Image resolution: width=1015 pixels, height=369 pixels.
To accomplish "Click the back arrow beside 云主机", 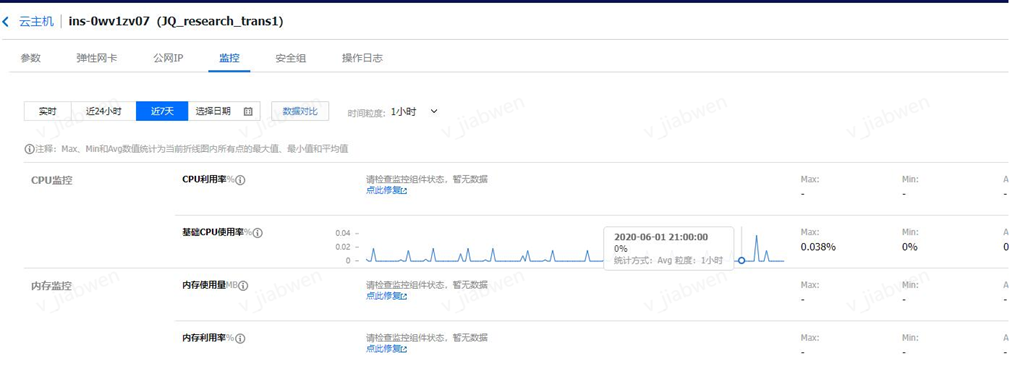I will coord(6,21).
